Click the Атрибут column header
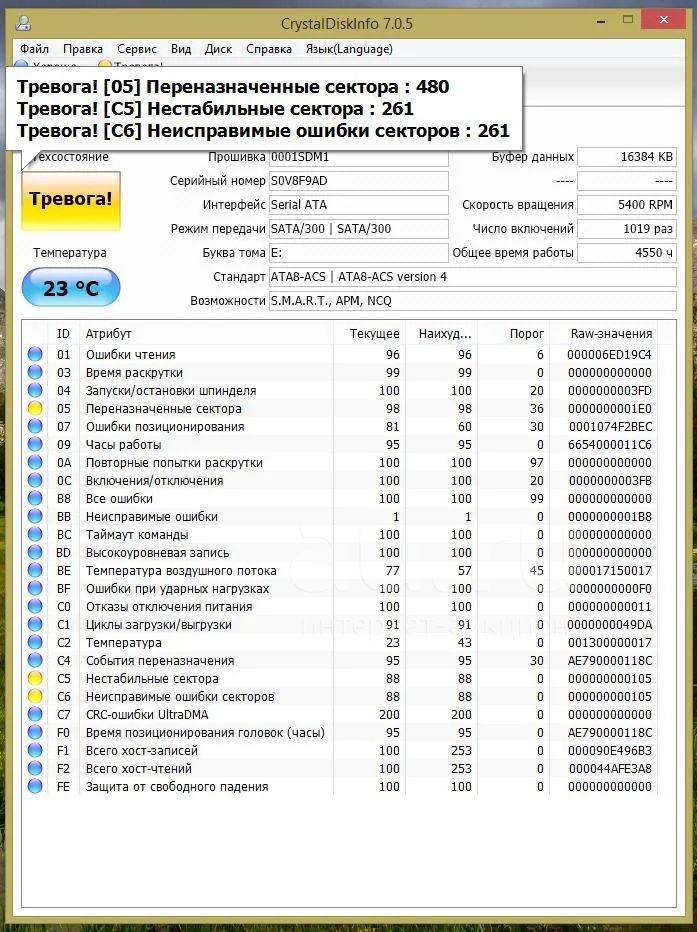This screenshot has width=697, height=932. coord(206,333)
